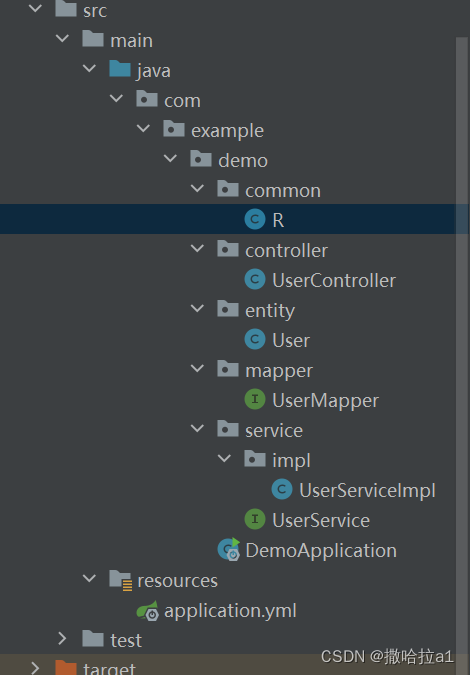Select the com package label

coord(182,101)
